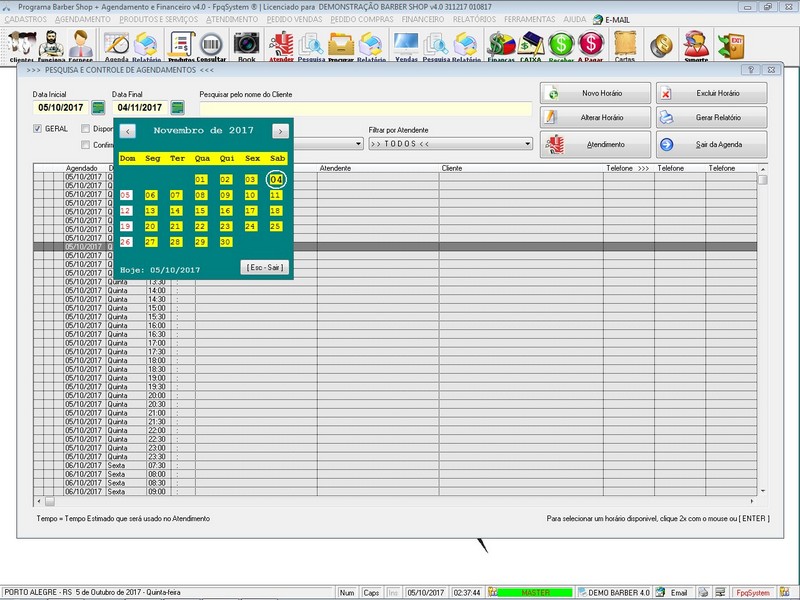Open Relatório icon next to Procurar
Screen dimensions: 800x600
(371, 46)
